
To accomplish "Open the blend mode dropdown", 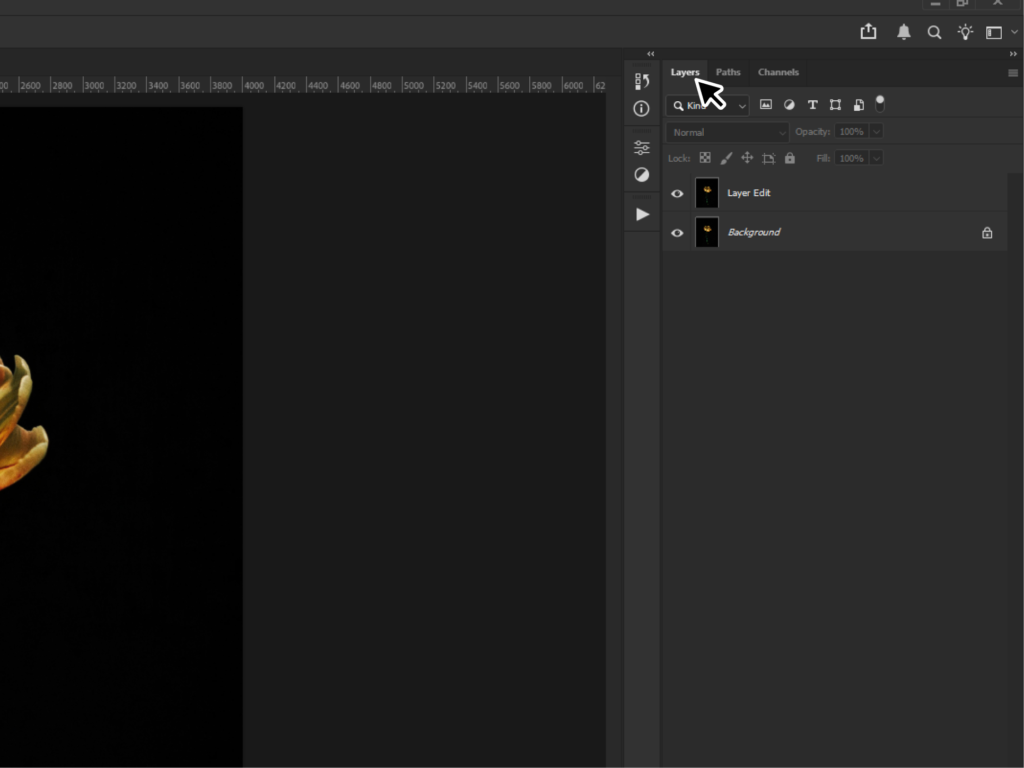I will (x=726, y=131).
